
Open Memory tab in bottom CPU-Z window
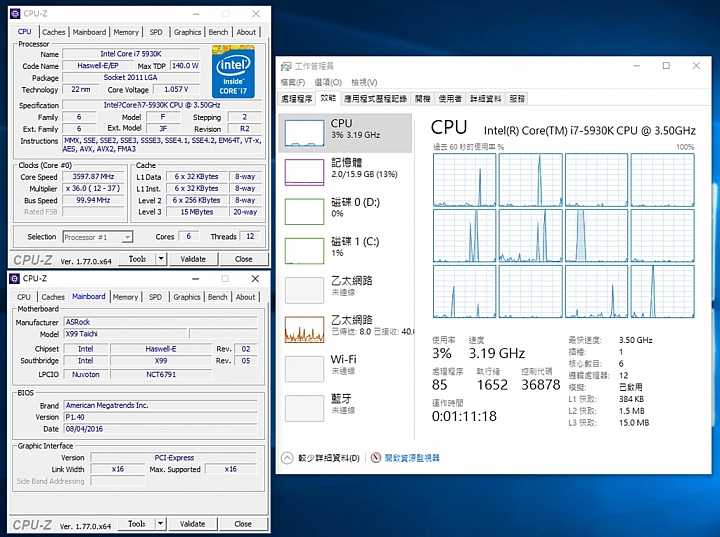pos(125,297)
